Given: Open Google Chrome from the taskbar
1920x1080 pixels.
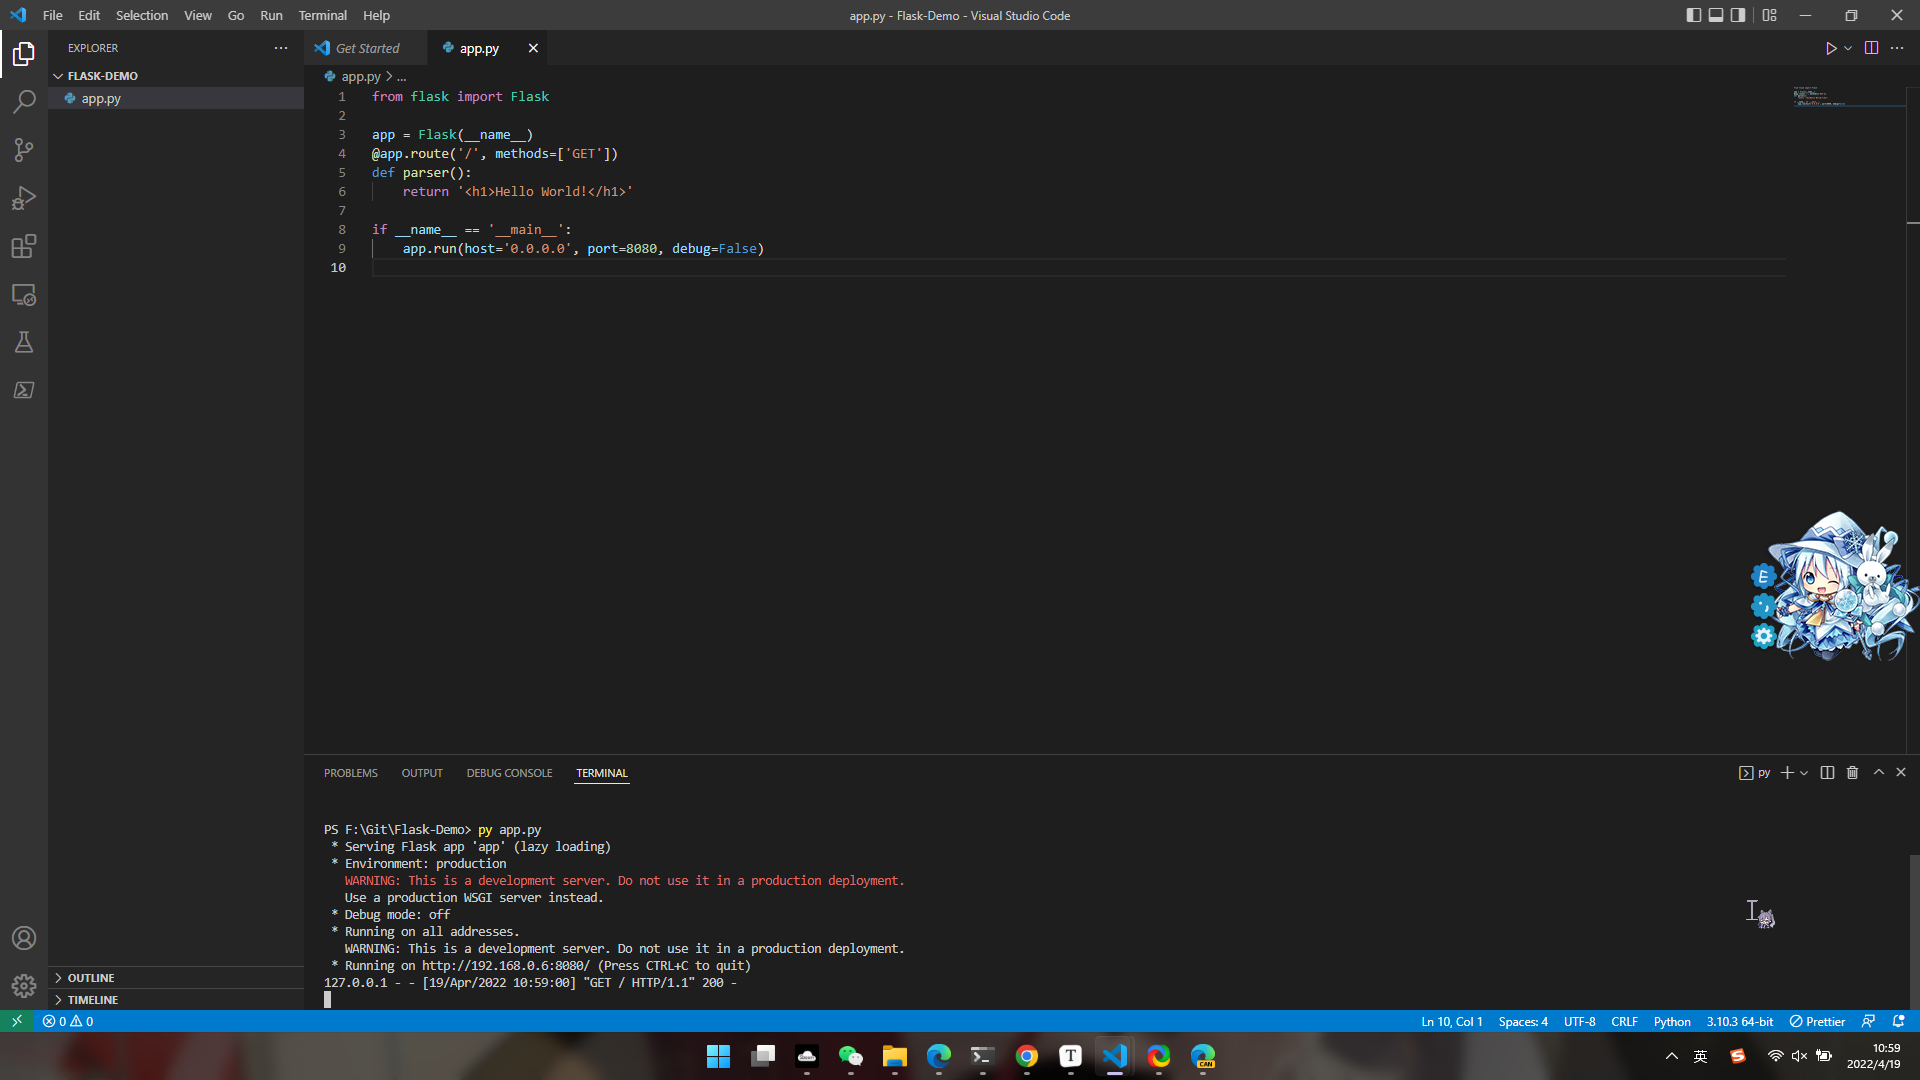Looking at the screenshot, I should point(1027,1056).
